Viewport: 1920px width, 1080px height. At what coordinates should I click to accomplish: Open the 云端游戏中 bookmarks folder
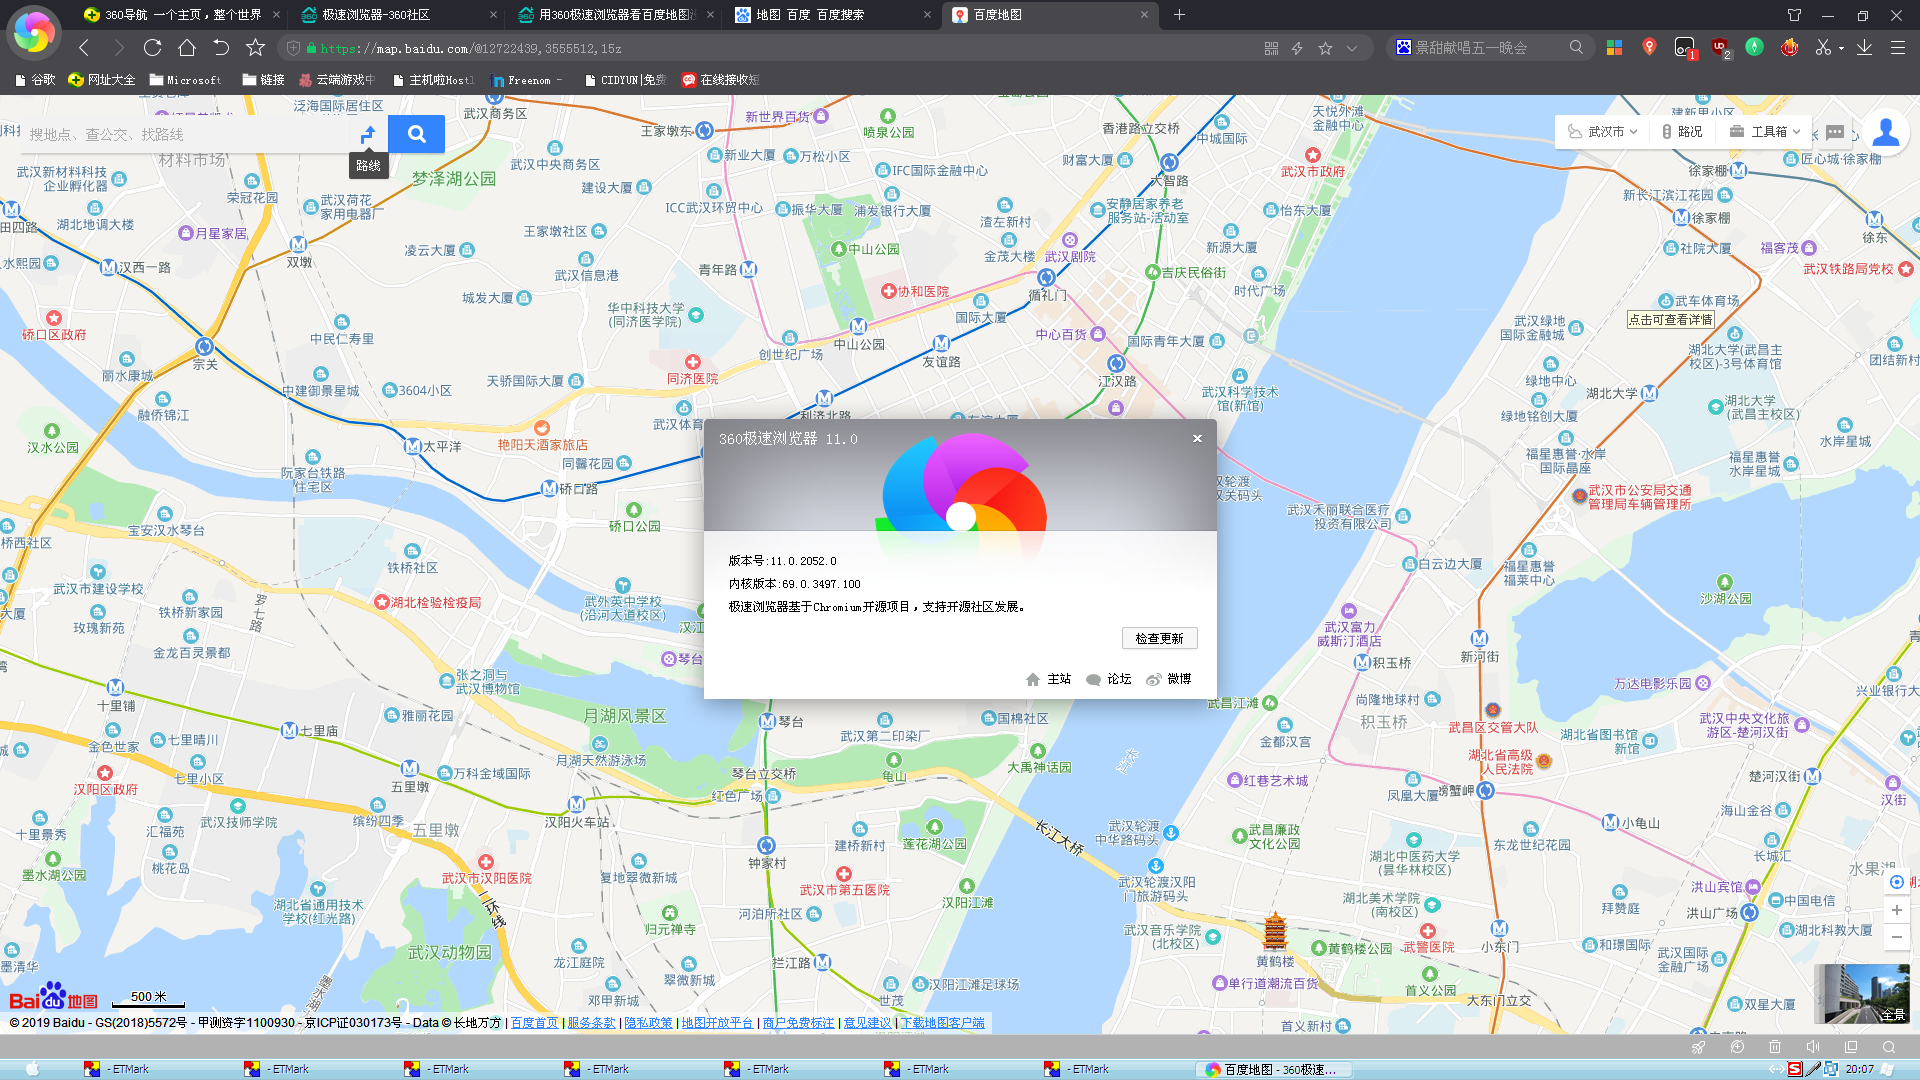coord(337,80)
